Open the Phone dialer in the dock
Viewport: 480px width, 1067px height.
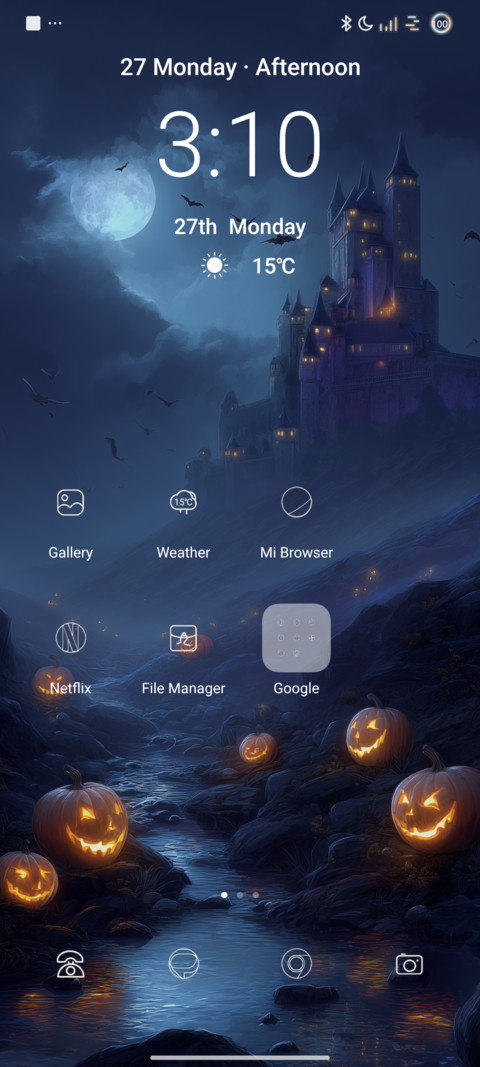[70, 964]
